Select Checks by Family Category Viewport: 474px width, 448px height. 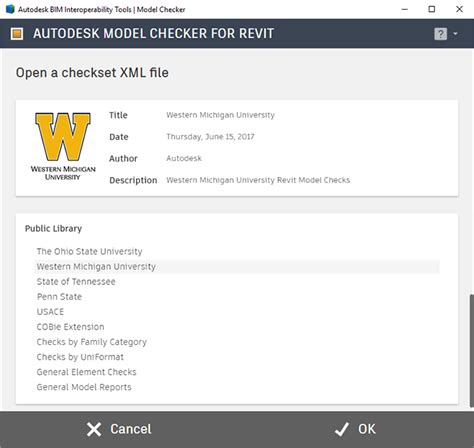point(92,342)
